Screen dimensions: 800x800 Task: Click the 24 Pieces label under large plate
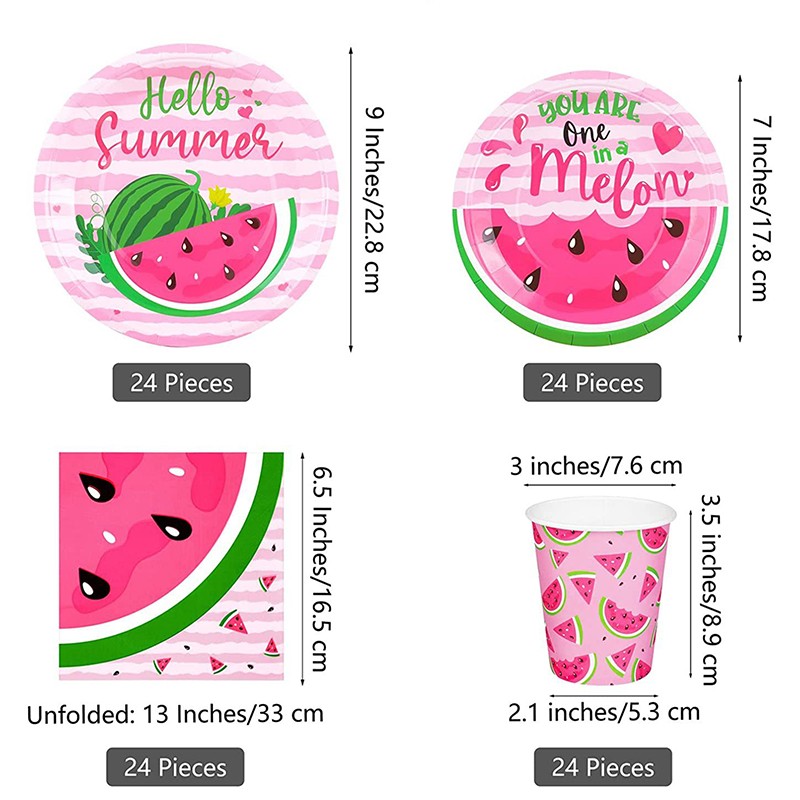click(x=182, y=383)
